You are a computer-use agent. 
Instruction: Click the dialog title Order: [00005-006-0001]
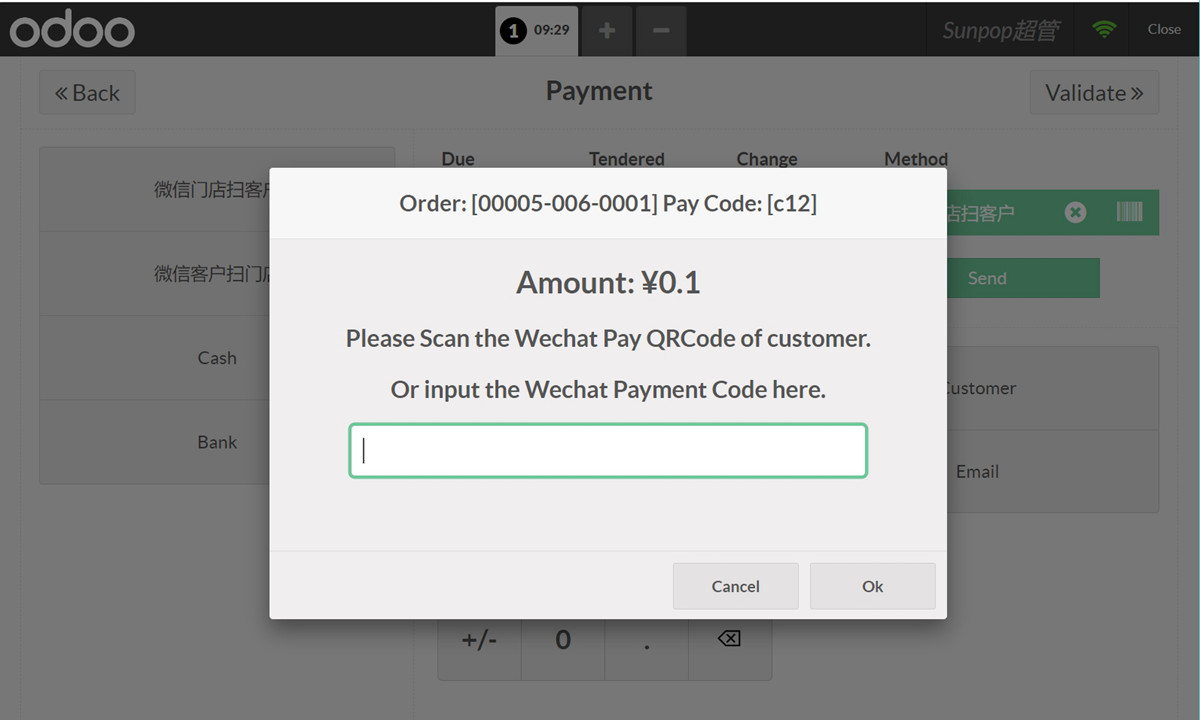608,203
